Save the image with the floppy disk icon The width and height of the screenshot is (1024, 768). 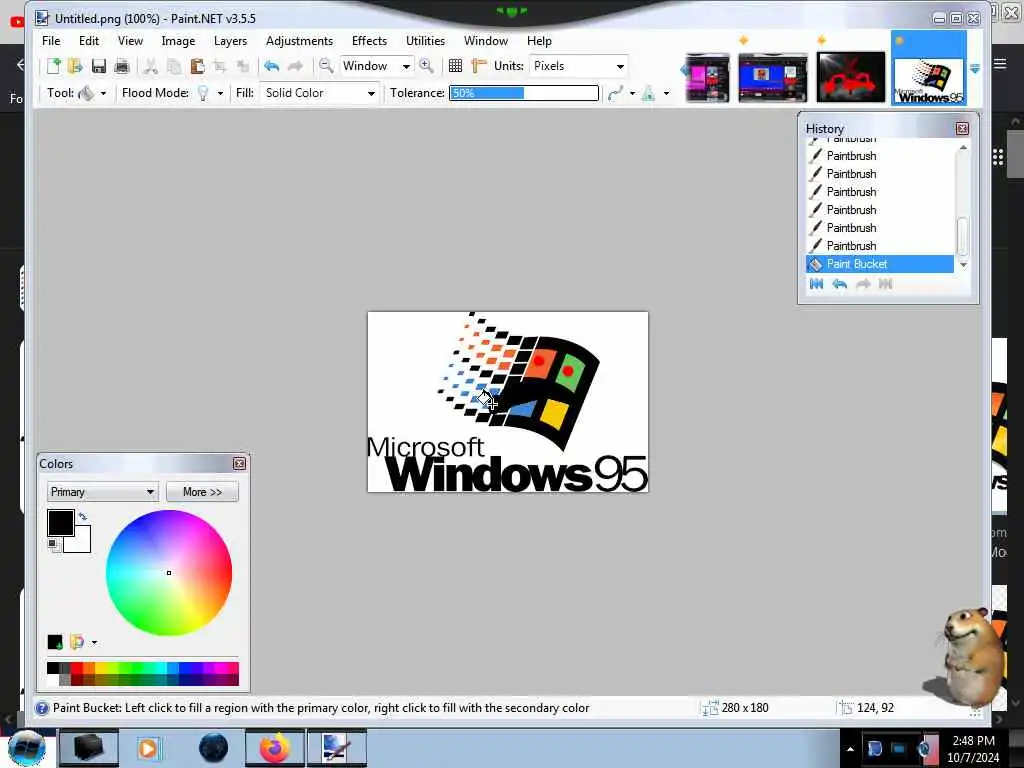pos(99,66)
